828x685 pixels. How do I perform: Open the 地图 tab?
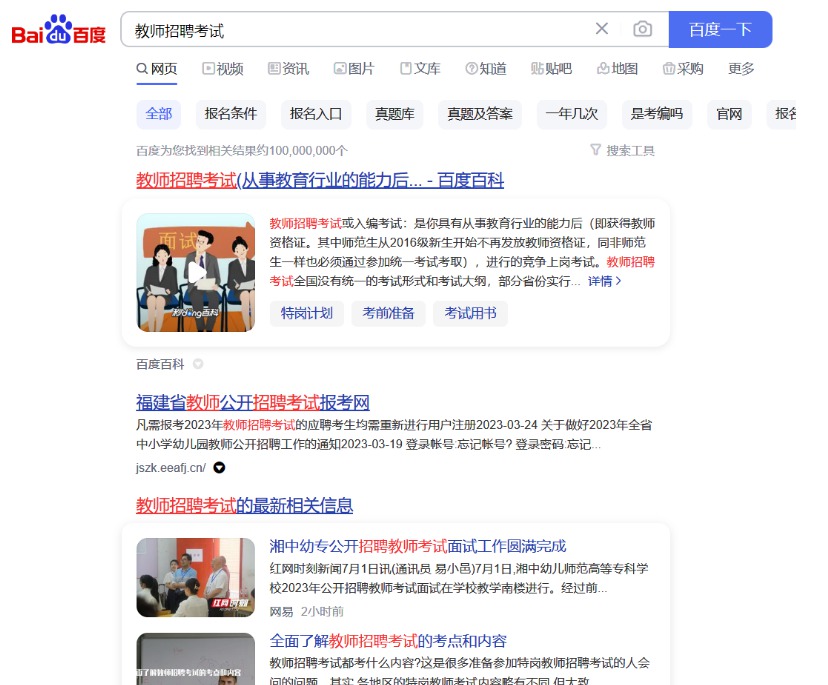point(617,69)
